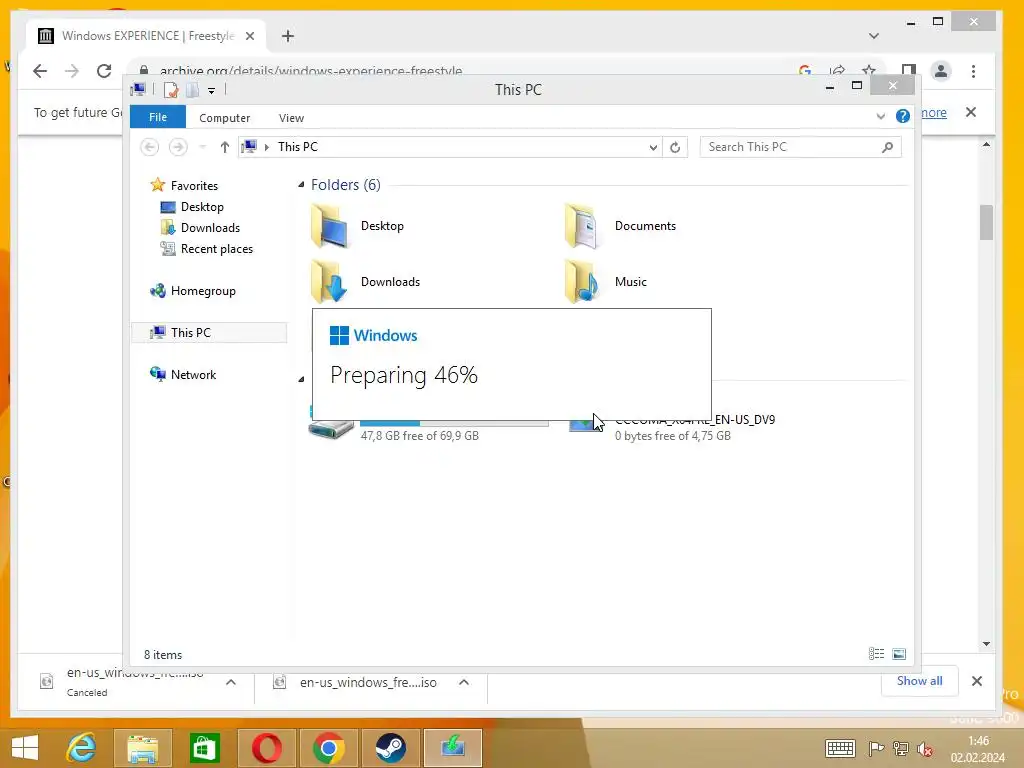Click the Properties quick access toolbar icon
Screen dimensions: 1024x768
171,90
